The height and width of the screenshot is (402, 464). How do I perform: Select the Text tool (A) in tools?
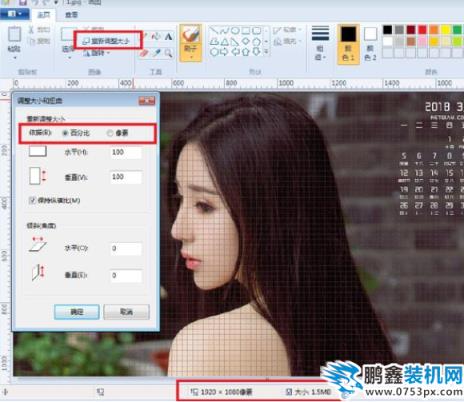coord(168,37)
